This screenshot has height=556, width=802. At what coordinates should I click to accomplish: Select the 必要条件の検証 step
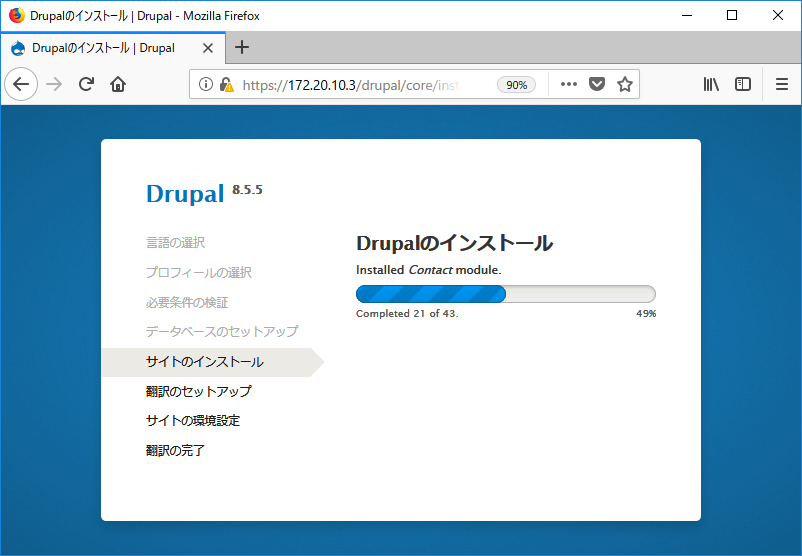point(187,302)
